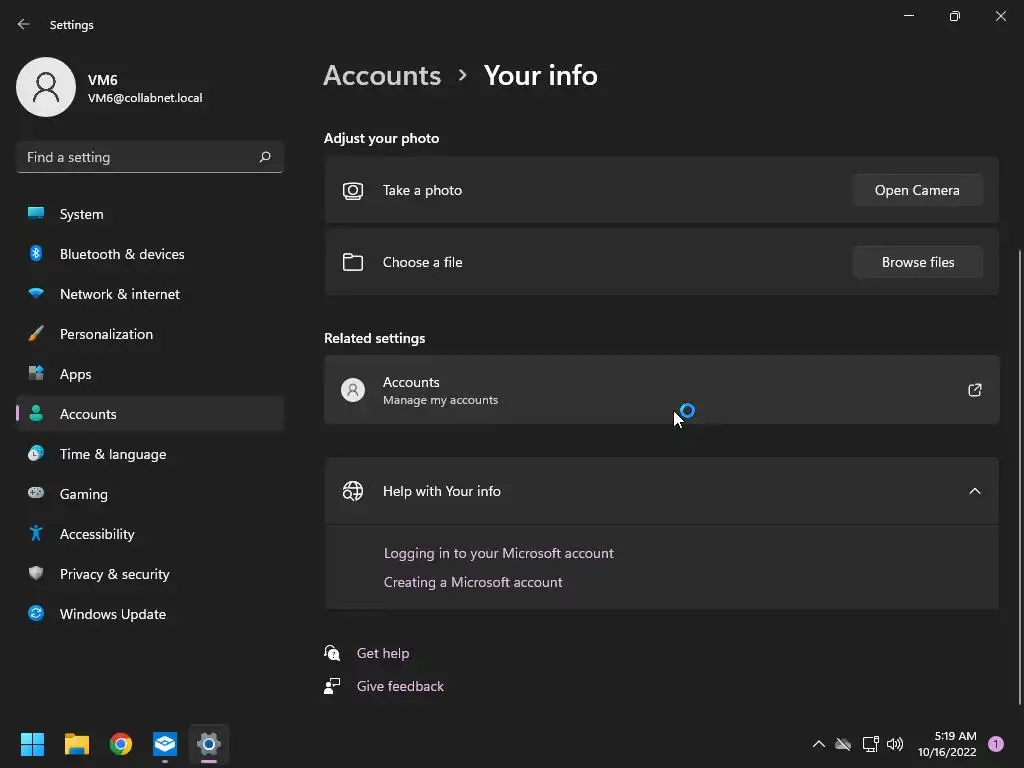The height and width of the screenshot is (768, 1024).
Task: Click the Windows Start button
Action: click(33, 744)
